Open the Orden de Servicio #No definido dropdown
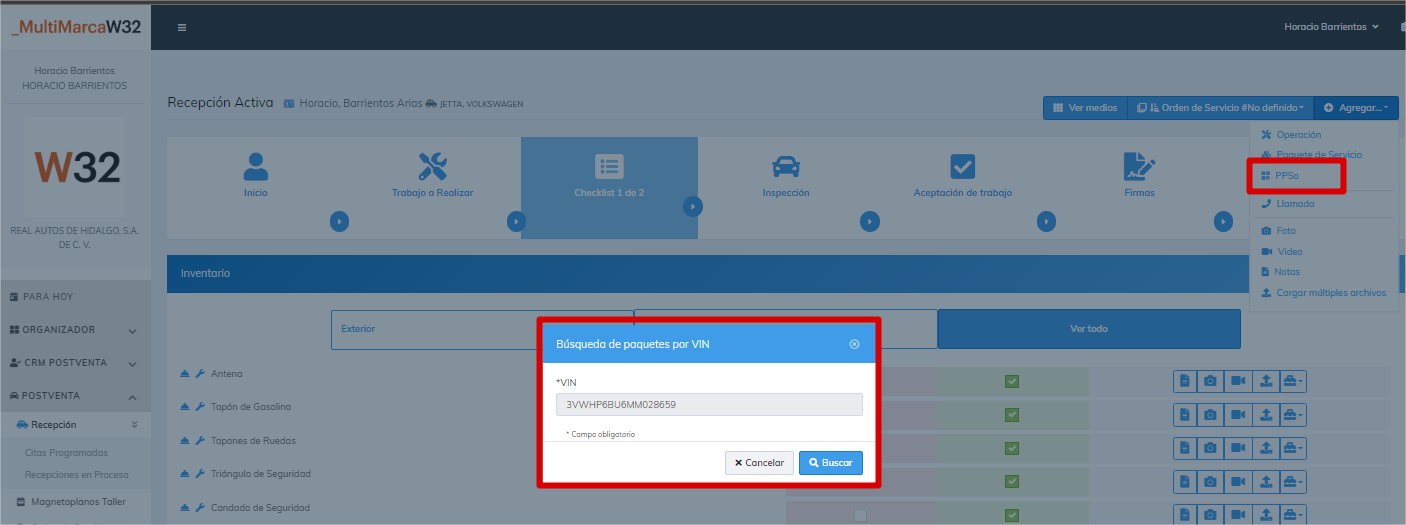This screenshot has width=1406, height=525. (x=1219, y=107)
